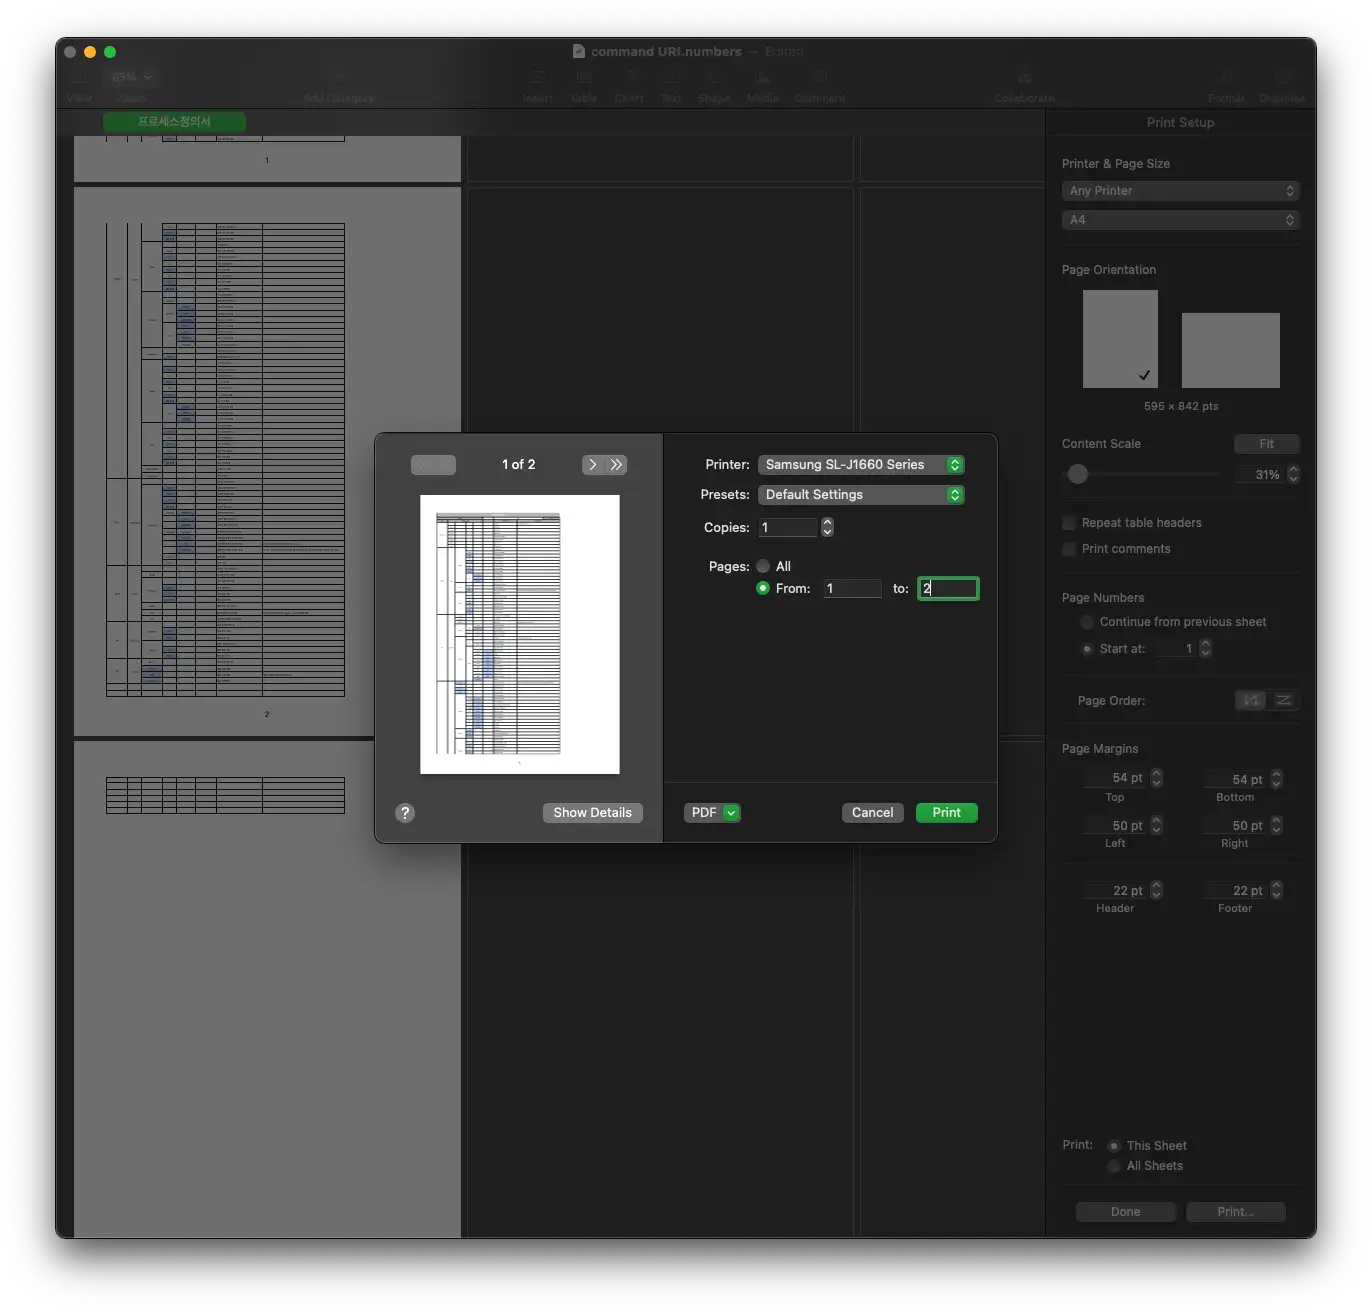Click the green Print button

[947, 813]
